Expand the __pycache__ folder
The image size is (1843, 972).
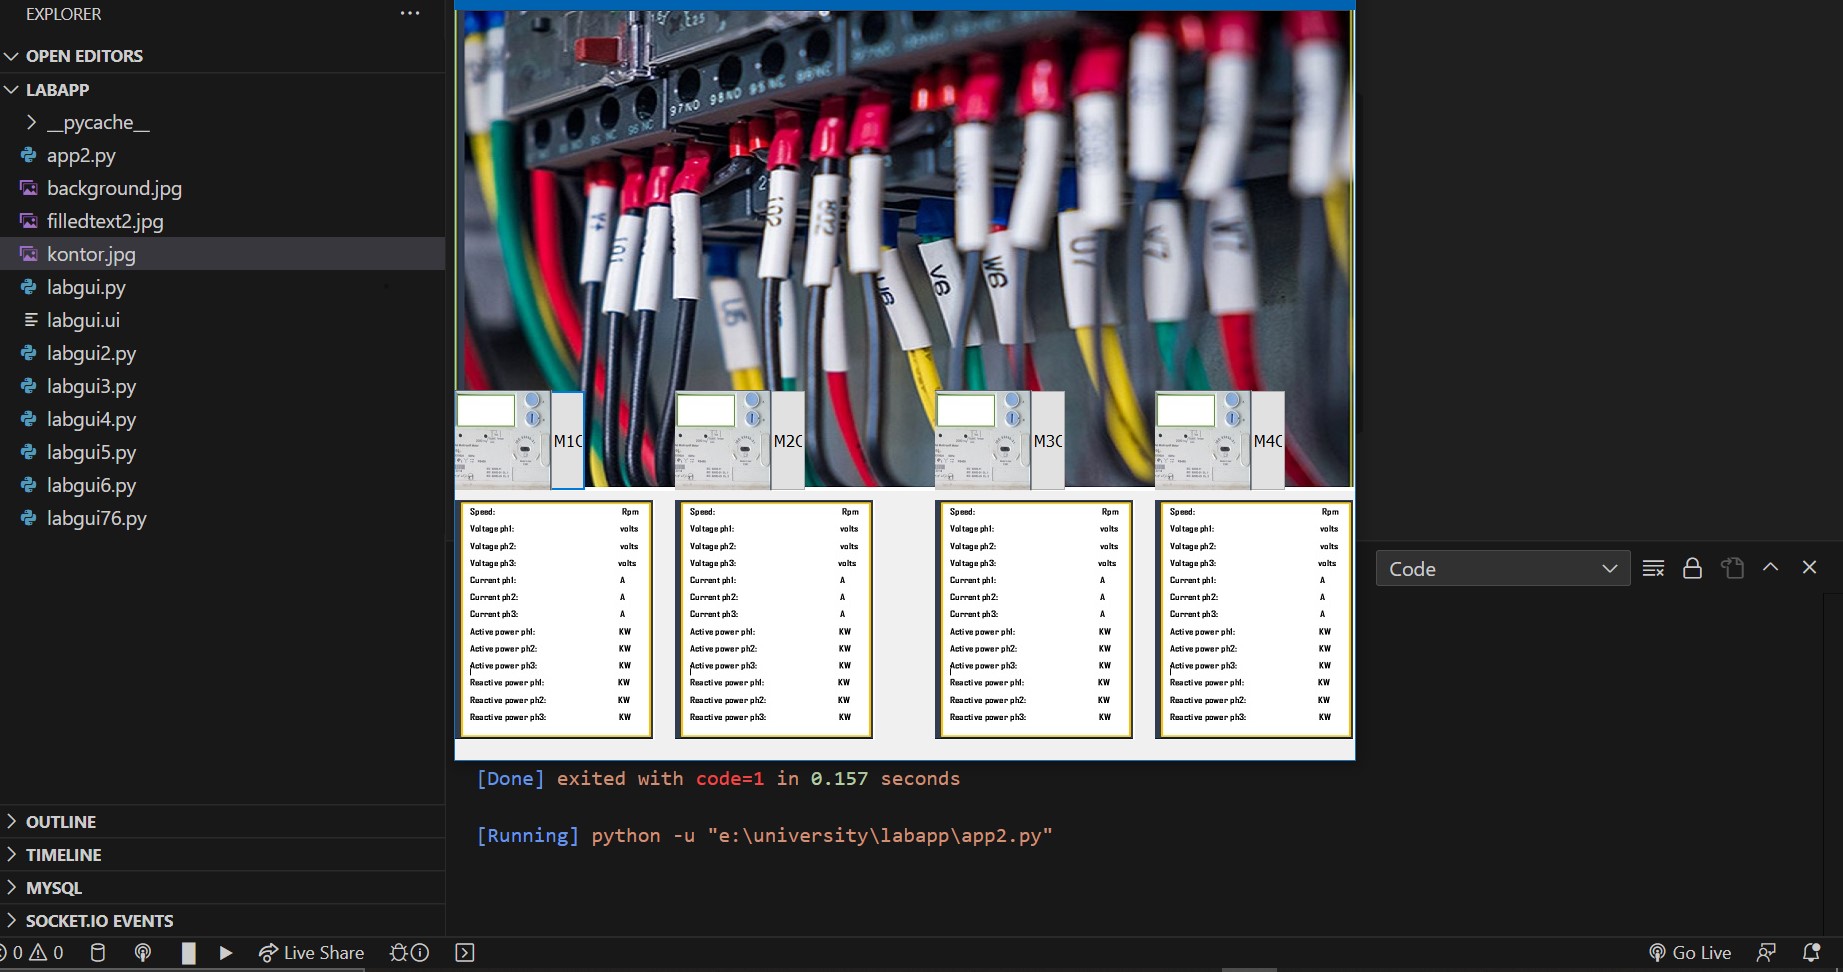[97, 122]
